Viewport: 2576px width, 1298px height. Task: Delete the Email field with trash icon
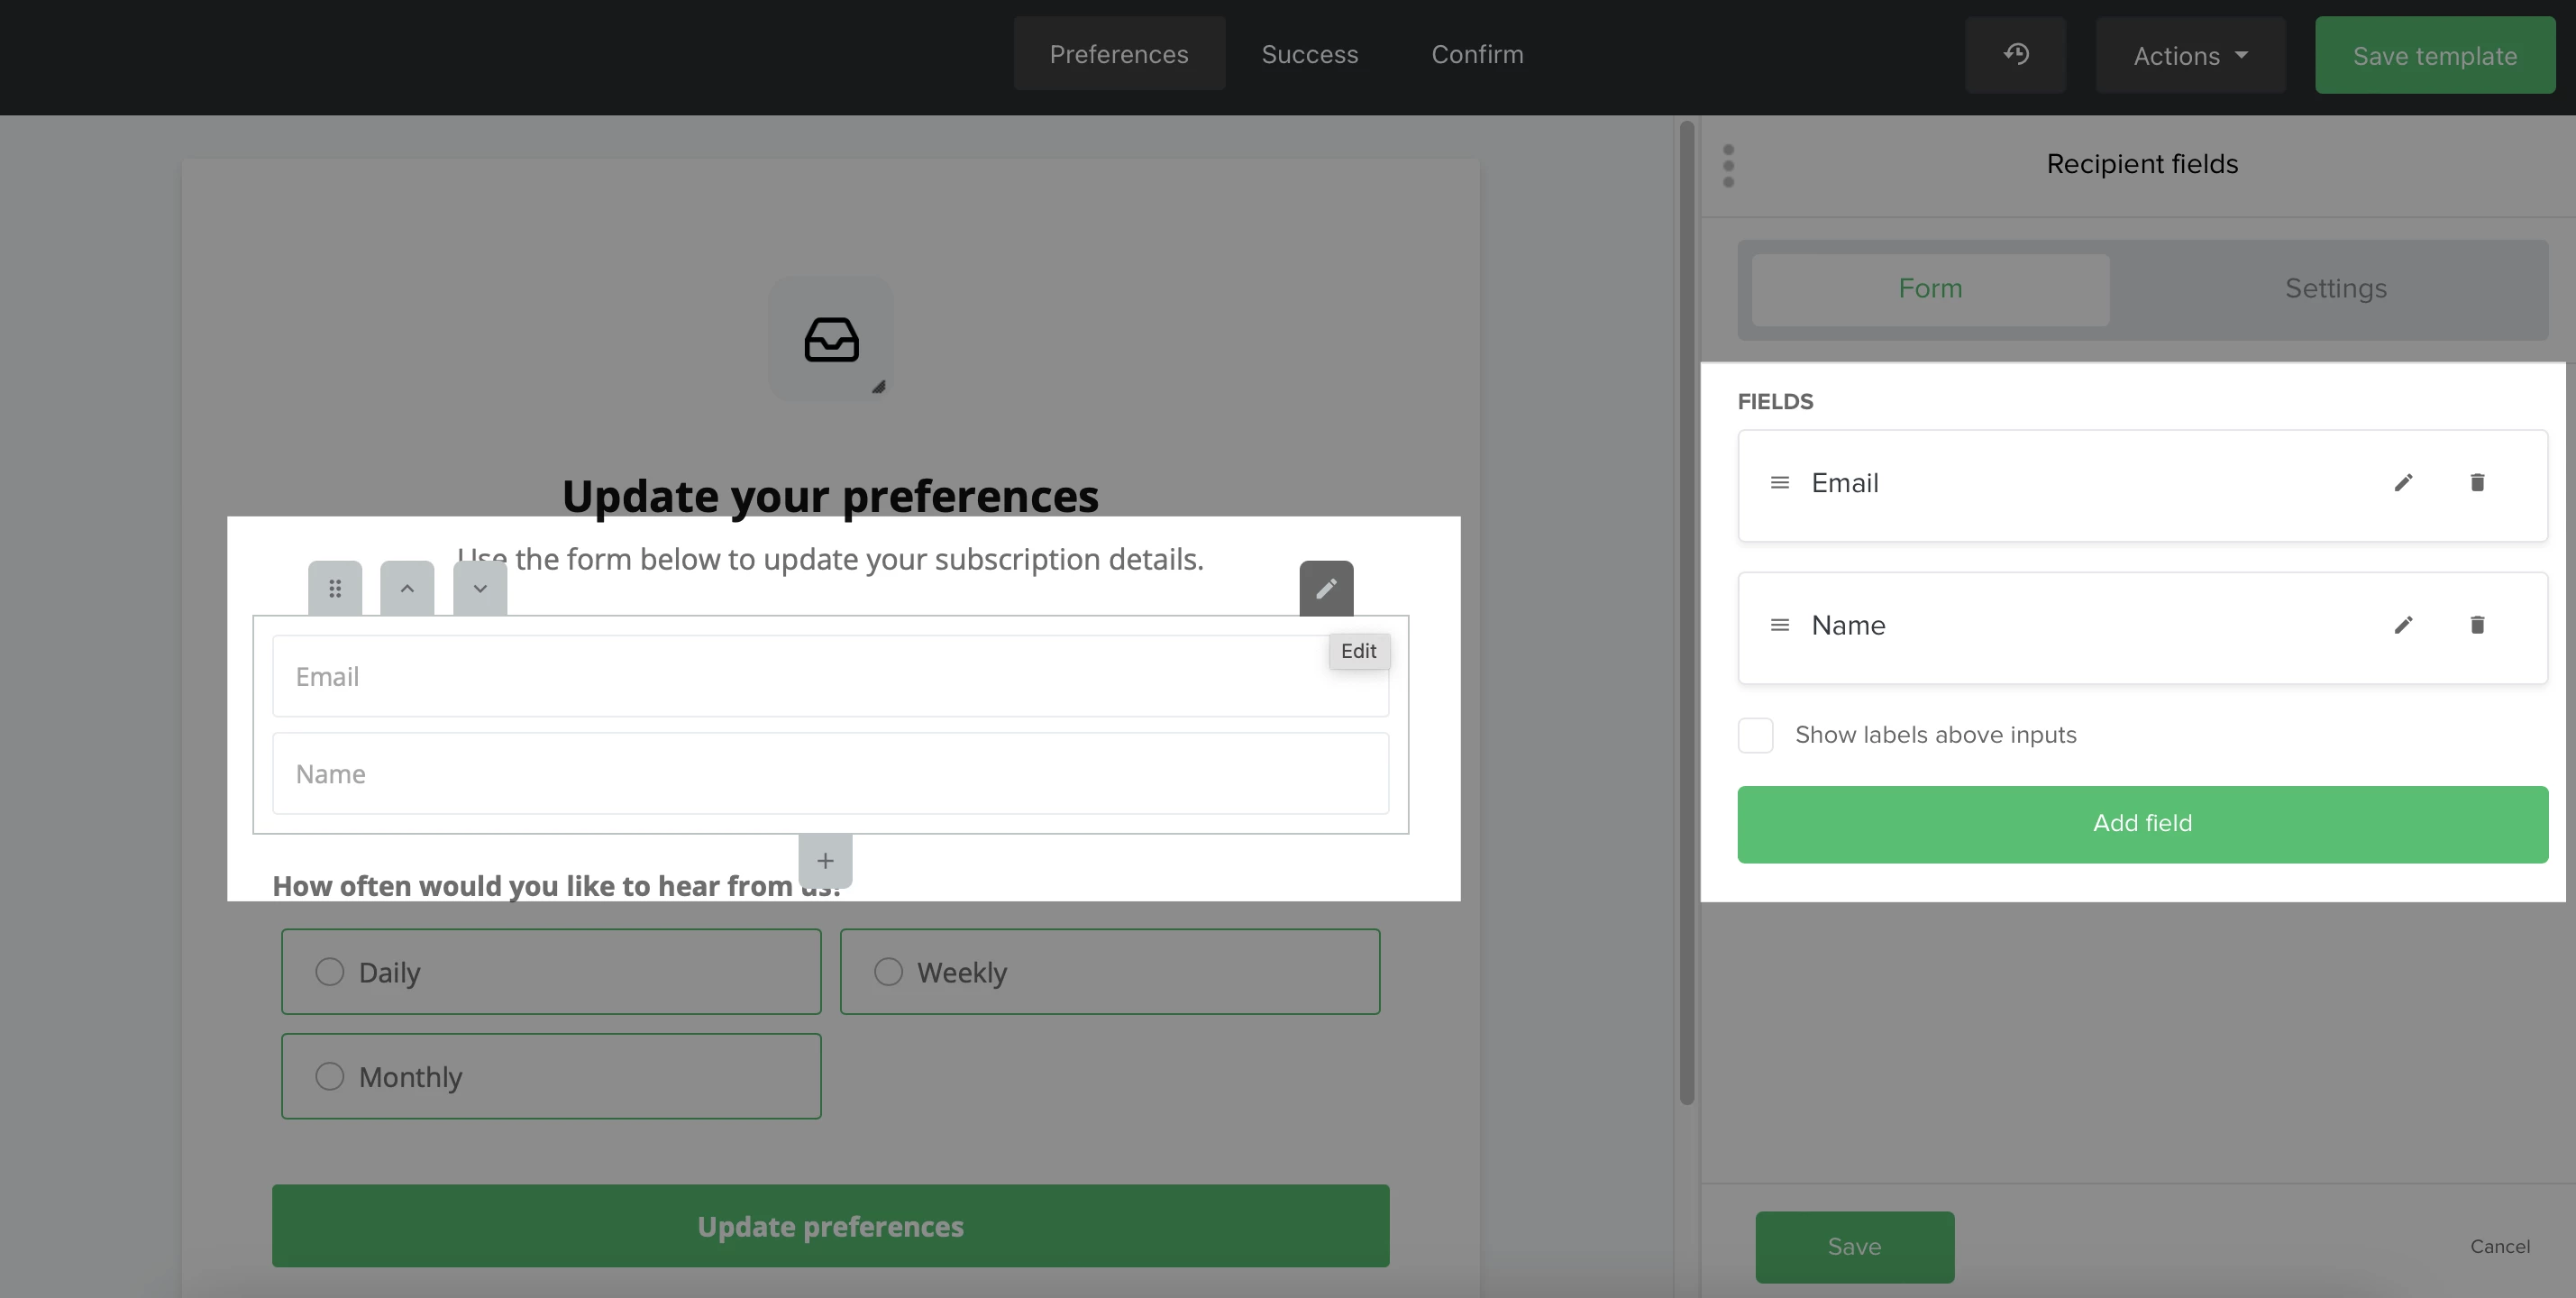pos(2477,483)
